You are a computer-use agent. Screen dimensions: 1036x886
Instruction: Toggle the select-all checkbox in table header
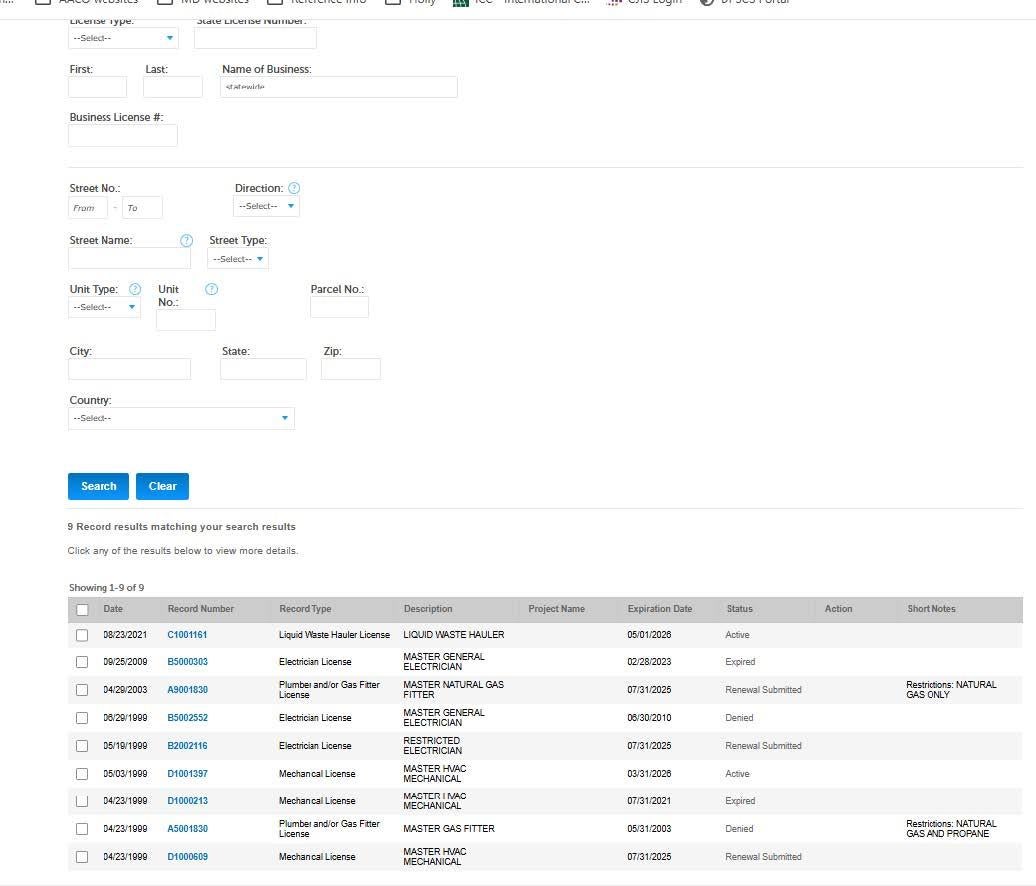pos(82,610)
